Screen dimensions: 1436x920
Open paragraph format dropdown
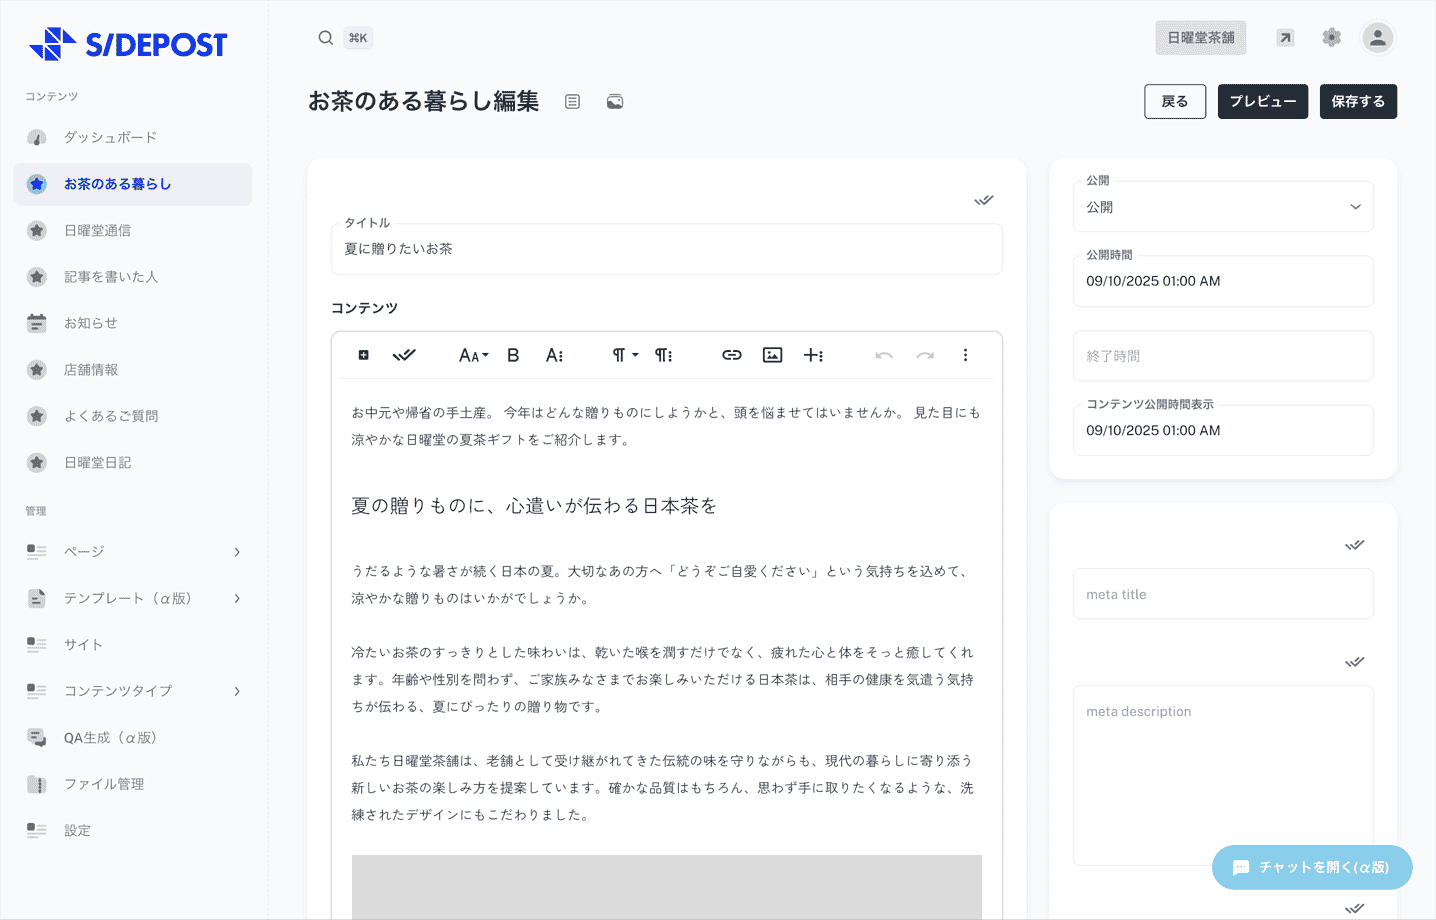coord(625,355)
